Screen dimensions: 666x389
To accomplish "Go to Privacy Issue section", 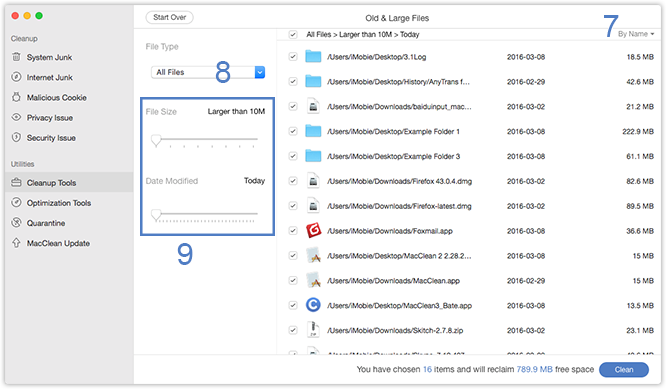I will tap(50, 118).
